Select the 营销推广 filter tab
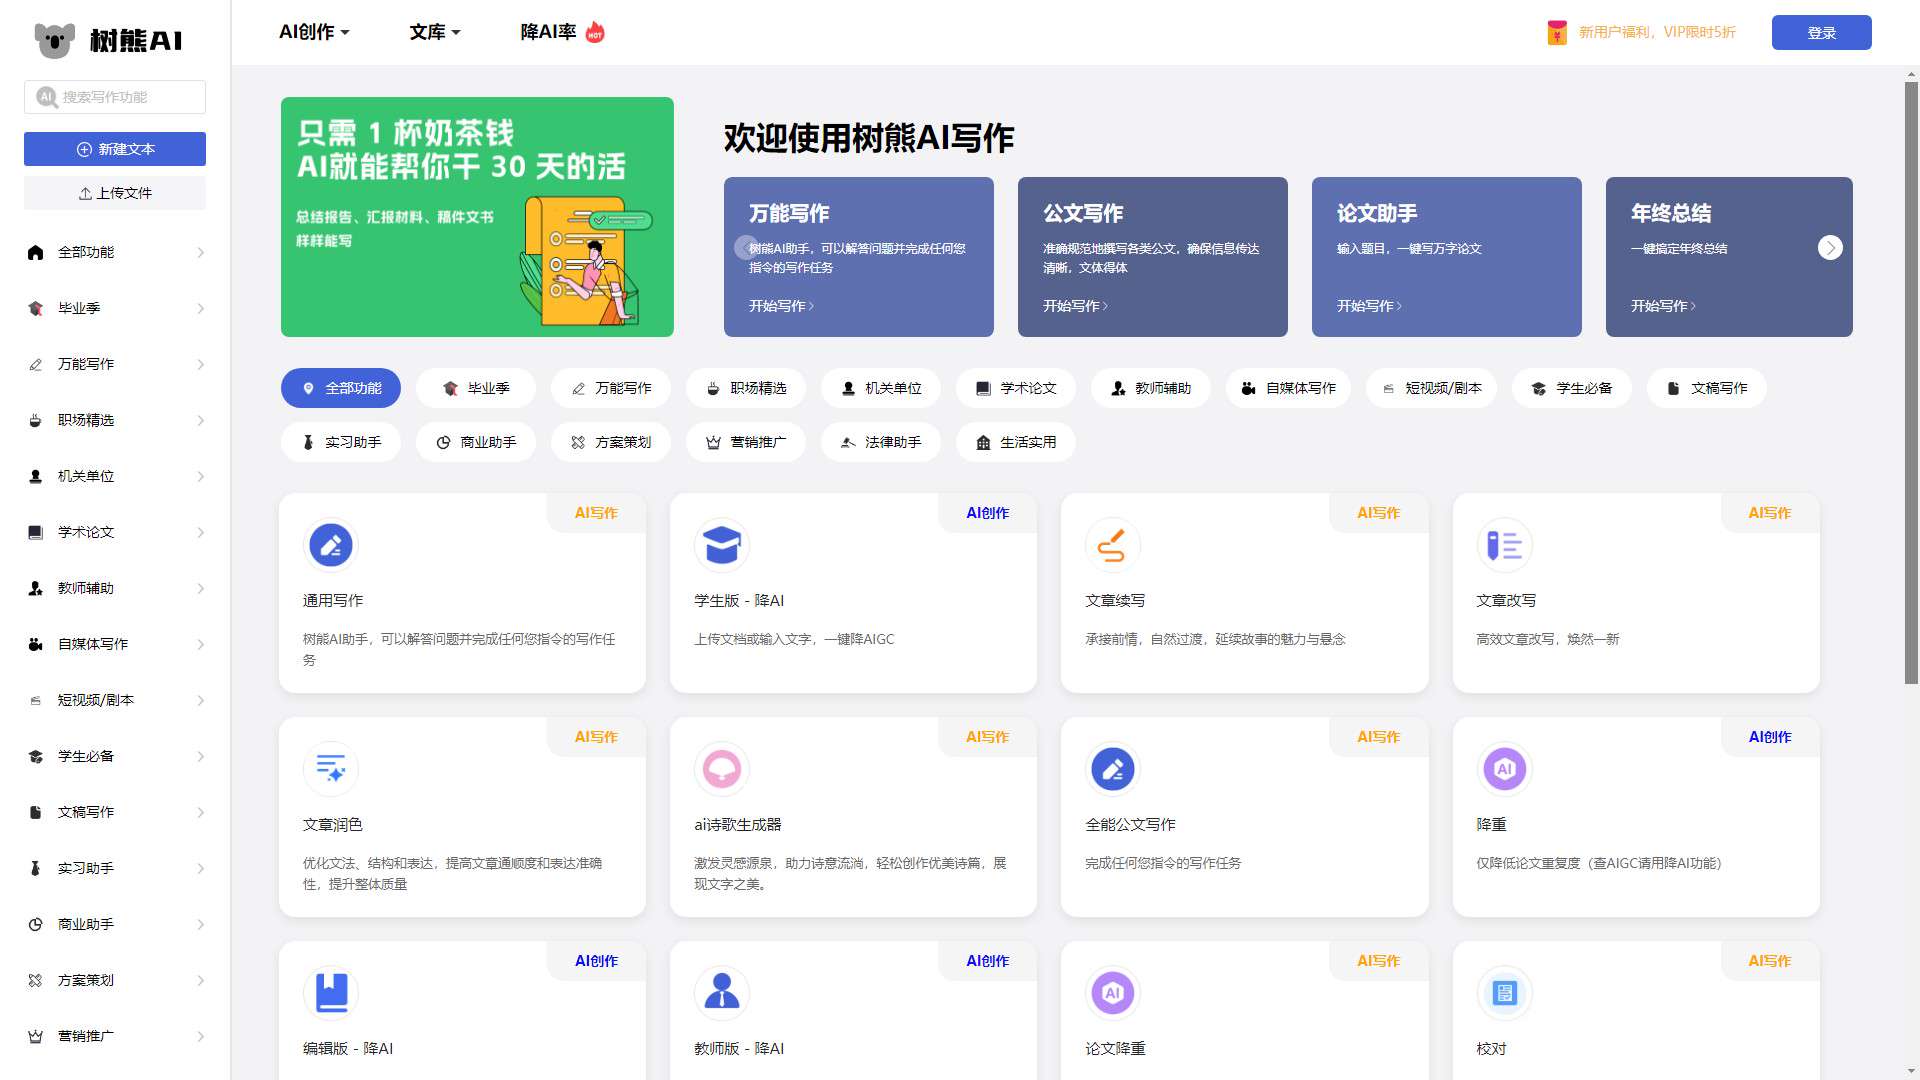 (x=746, y=442)
